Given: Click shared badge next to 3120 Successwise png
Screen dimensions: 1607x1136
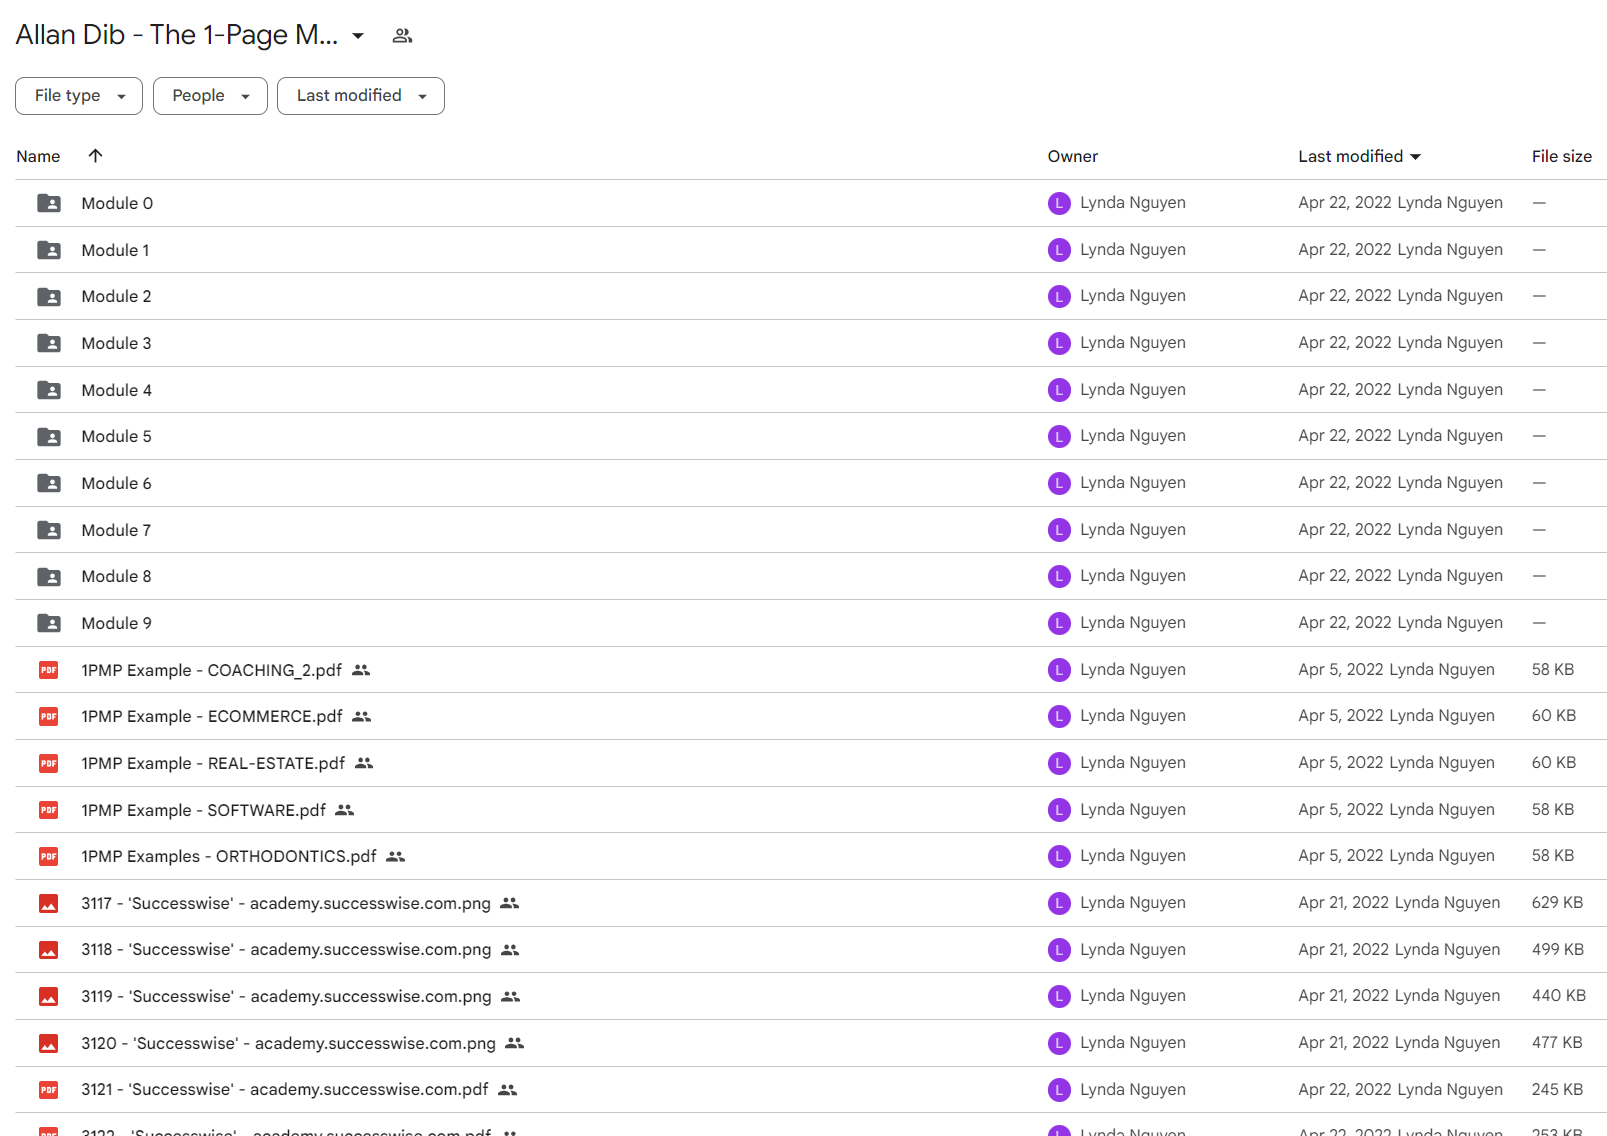Looking at the screenshot, I should 515,1043.
